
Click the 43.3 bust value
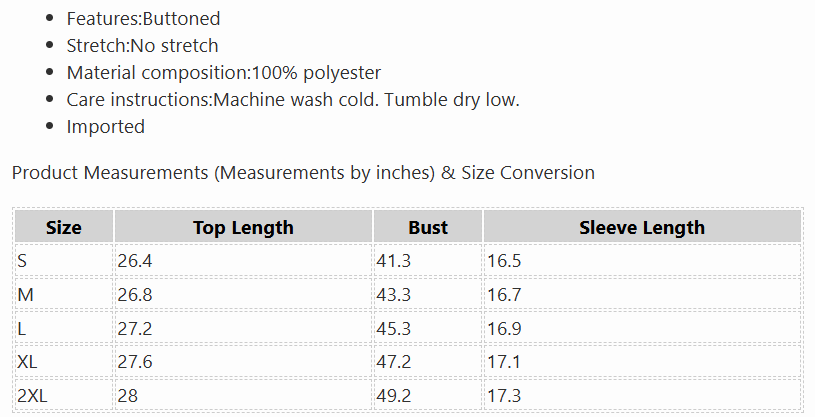pyautogui.click(x=393, y=295)
